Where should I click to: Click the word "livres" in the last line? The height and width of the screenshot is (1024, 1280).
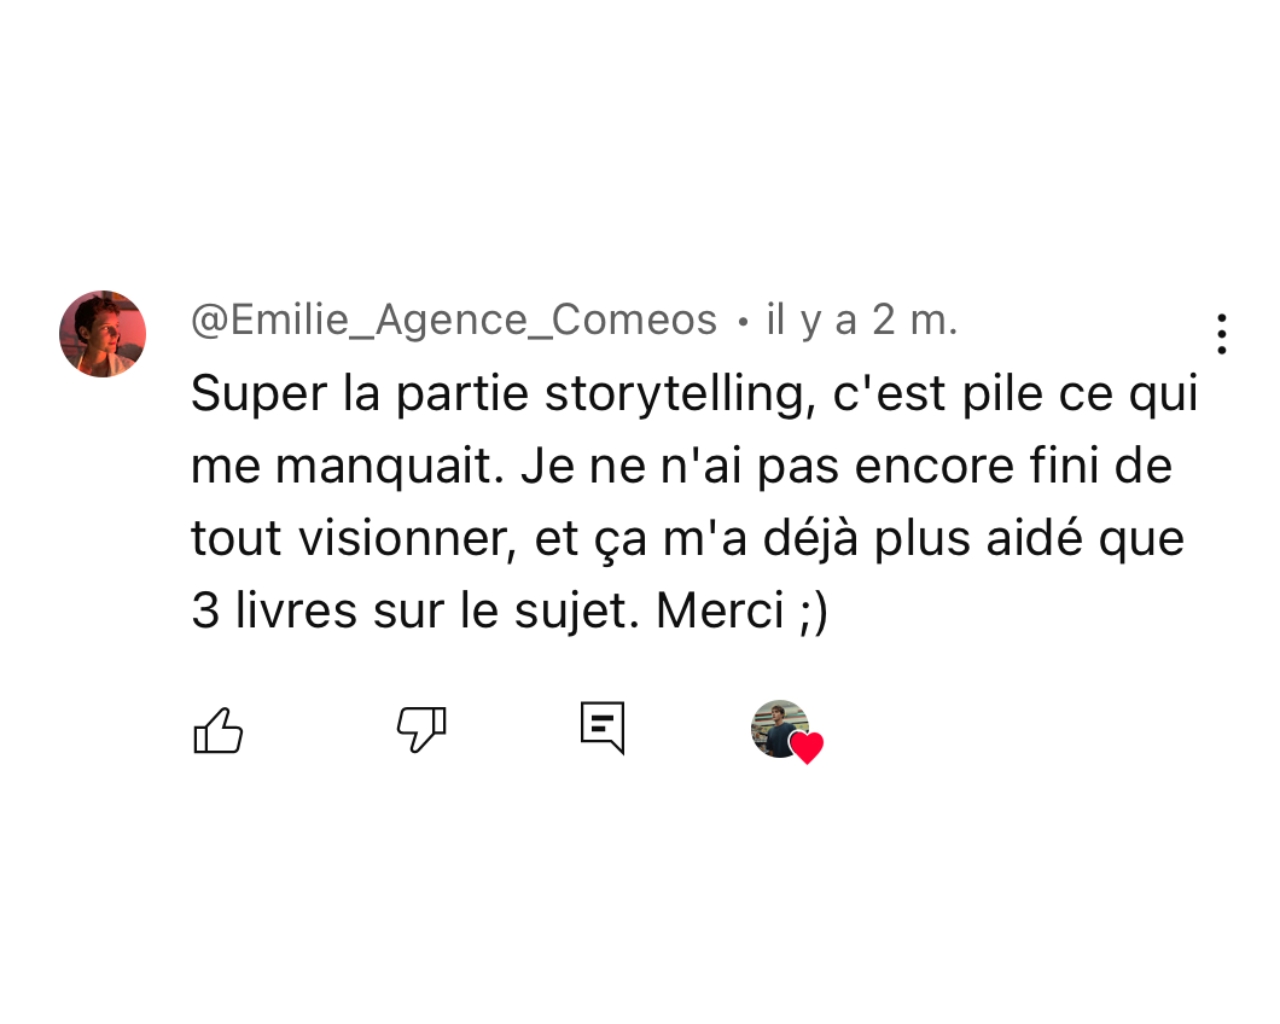(x=296, y=610)
